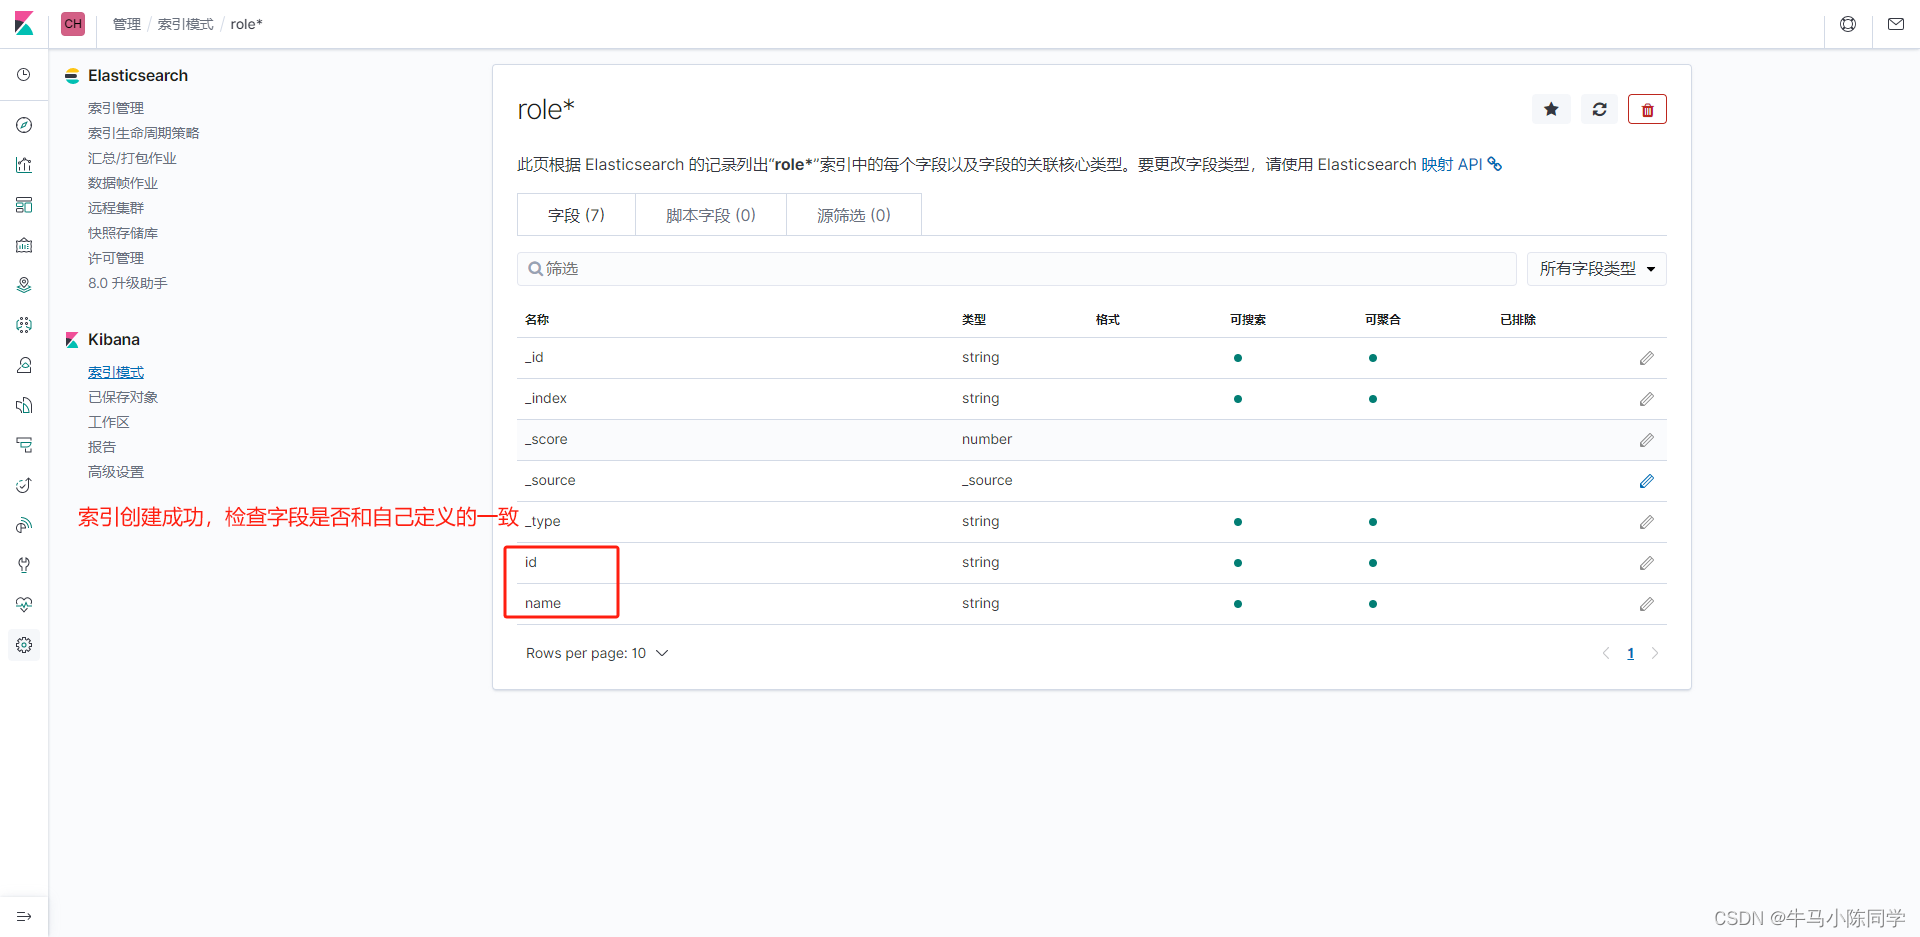
Task: Go to 索引模式 breadcrumb
Action: (x=186, y=24)
